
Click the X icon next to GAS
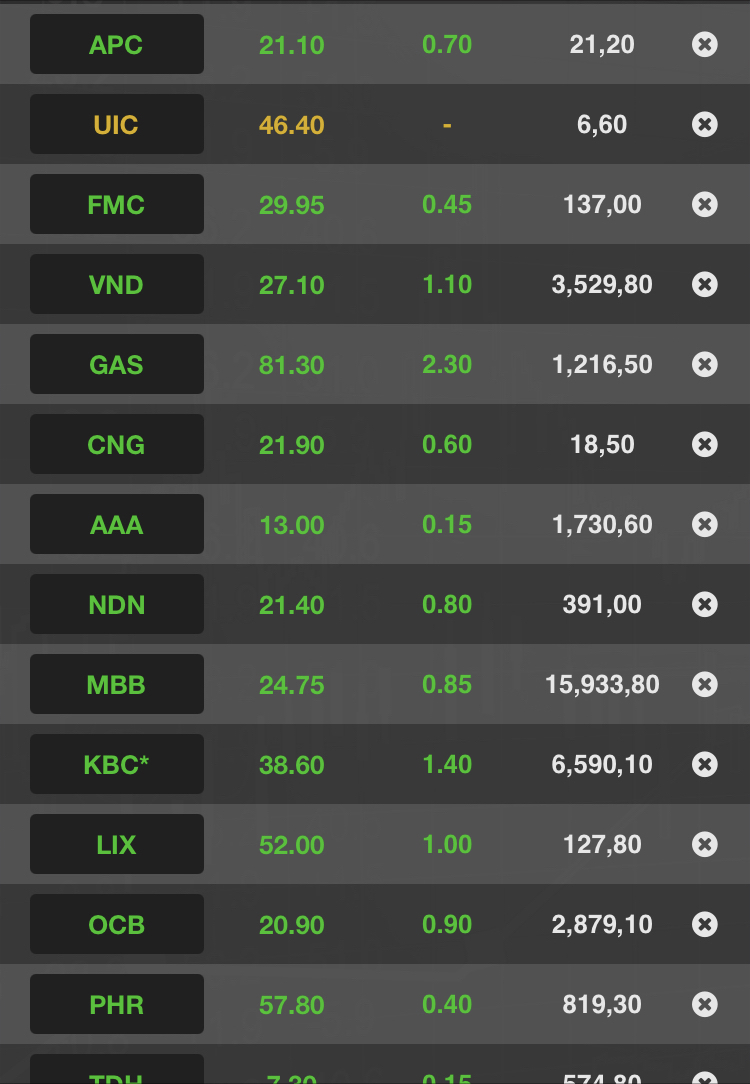704,364
